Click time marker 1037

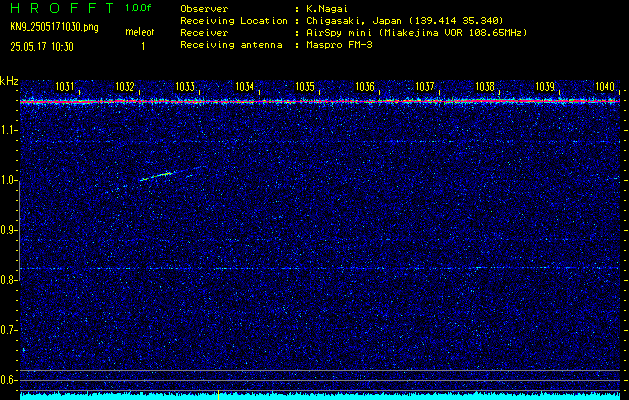[425, 86]
